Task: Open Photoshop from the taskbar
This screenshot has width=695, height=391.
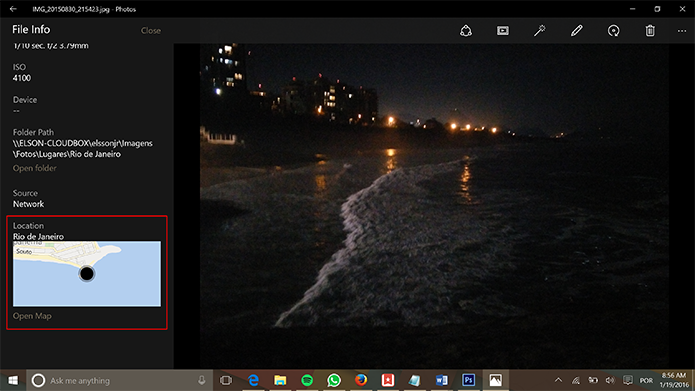Action: [x=469, y=380]
